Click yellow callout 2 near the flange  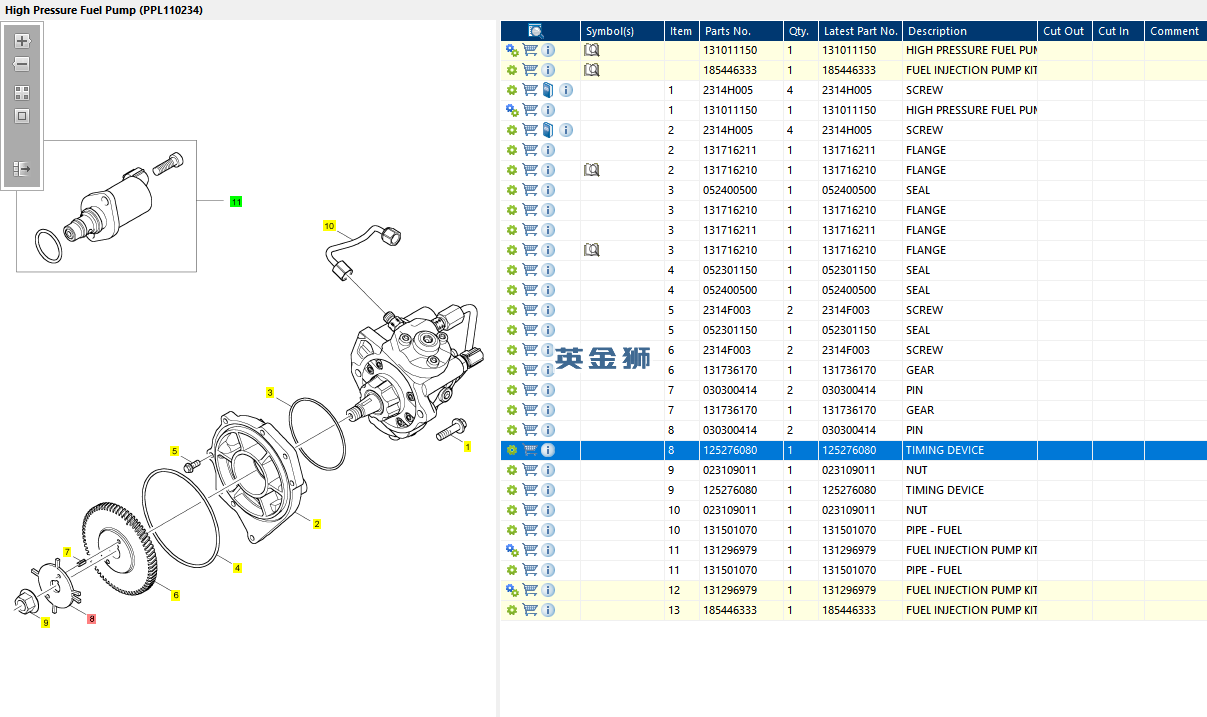pyautogui.click(x=317, y=524)
